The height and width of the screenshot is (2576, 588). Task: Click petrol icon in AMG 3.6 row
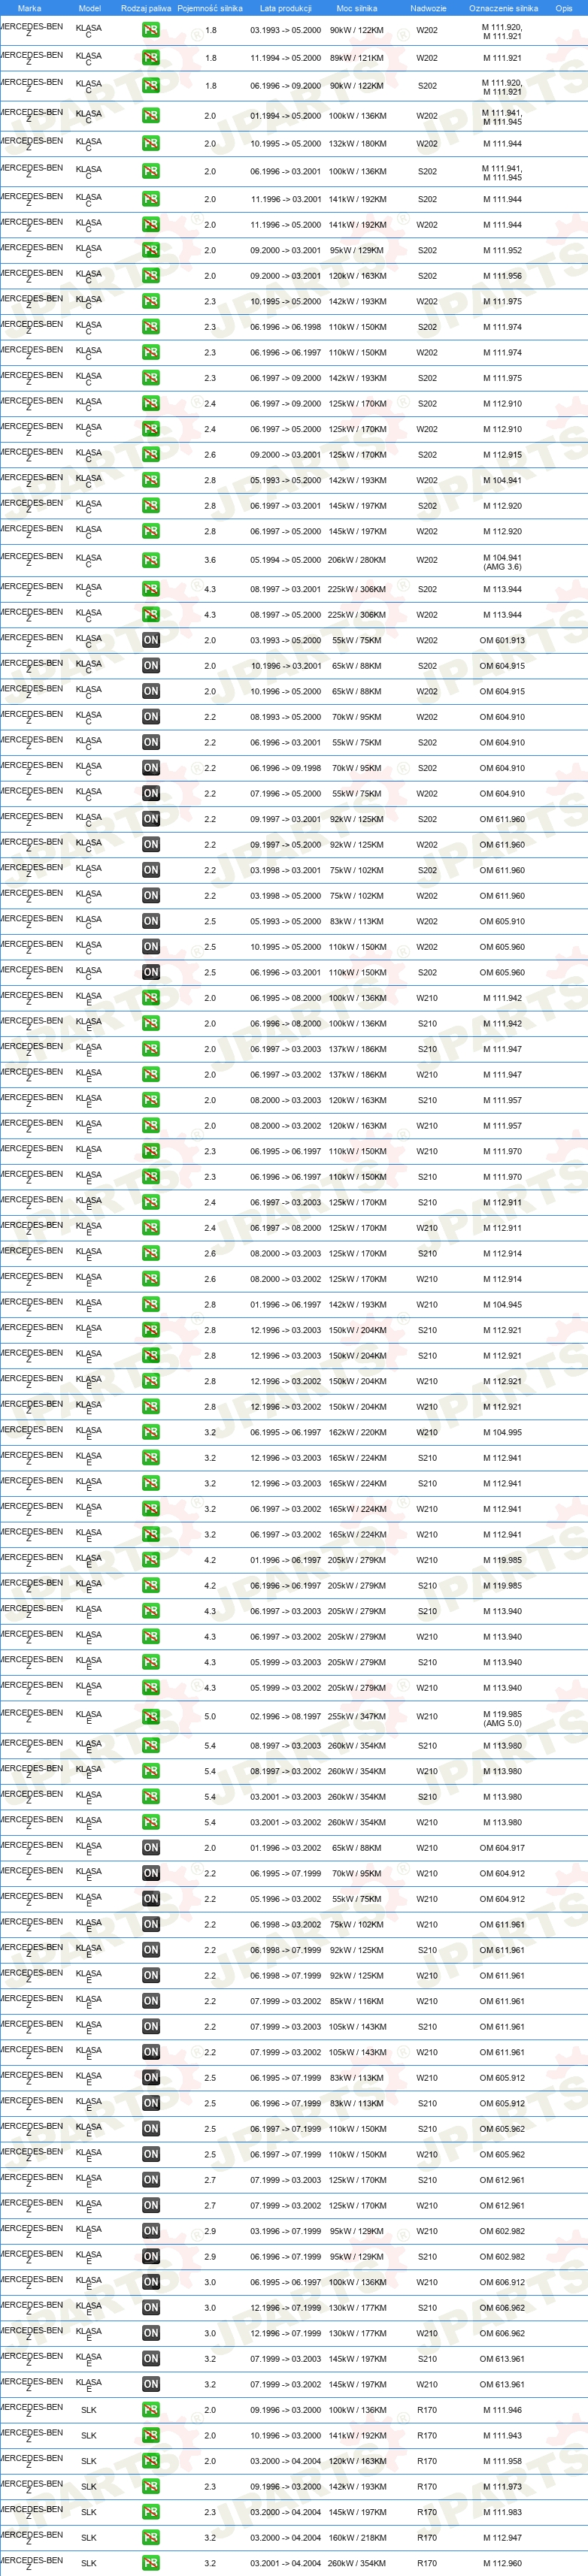151,560
